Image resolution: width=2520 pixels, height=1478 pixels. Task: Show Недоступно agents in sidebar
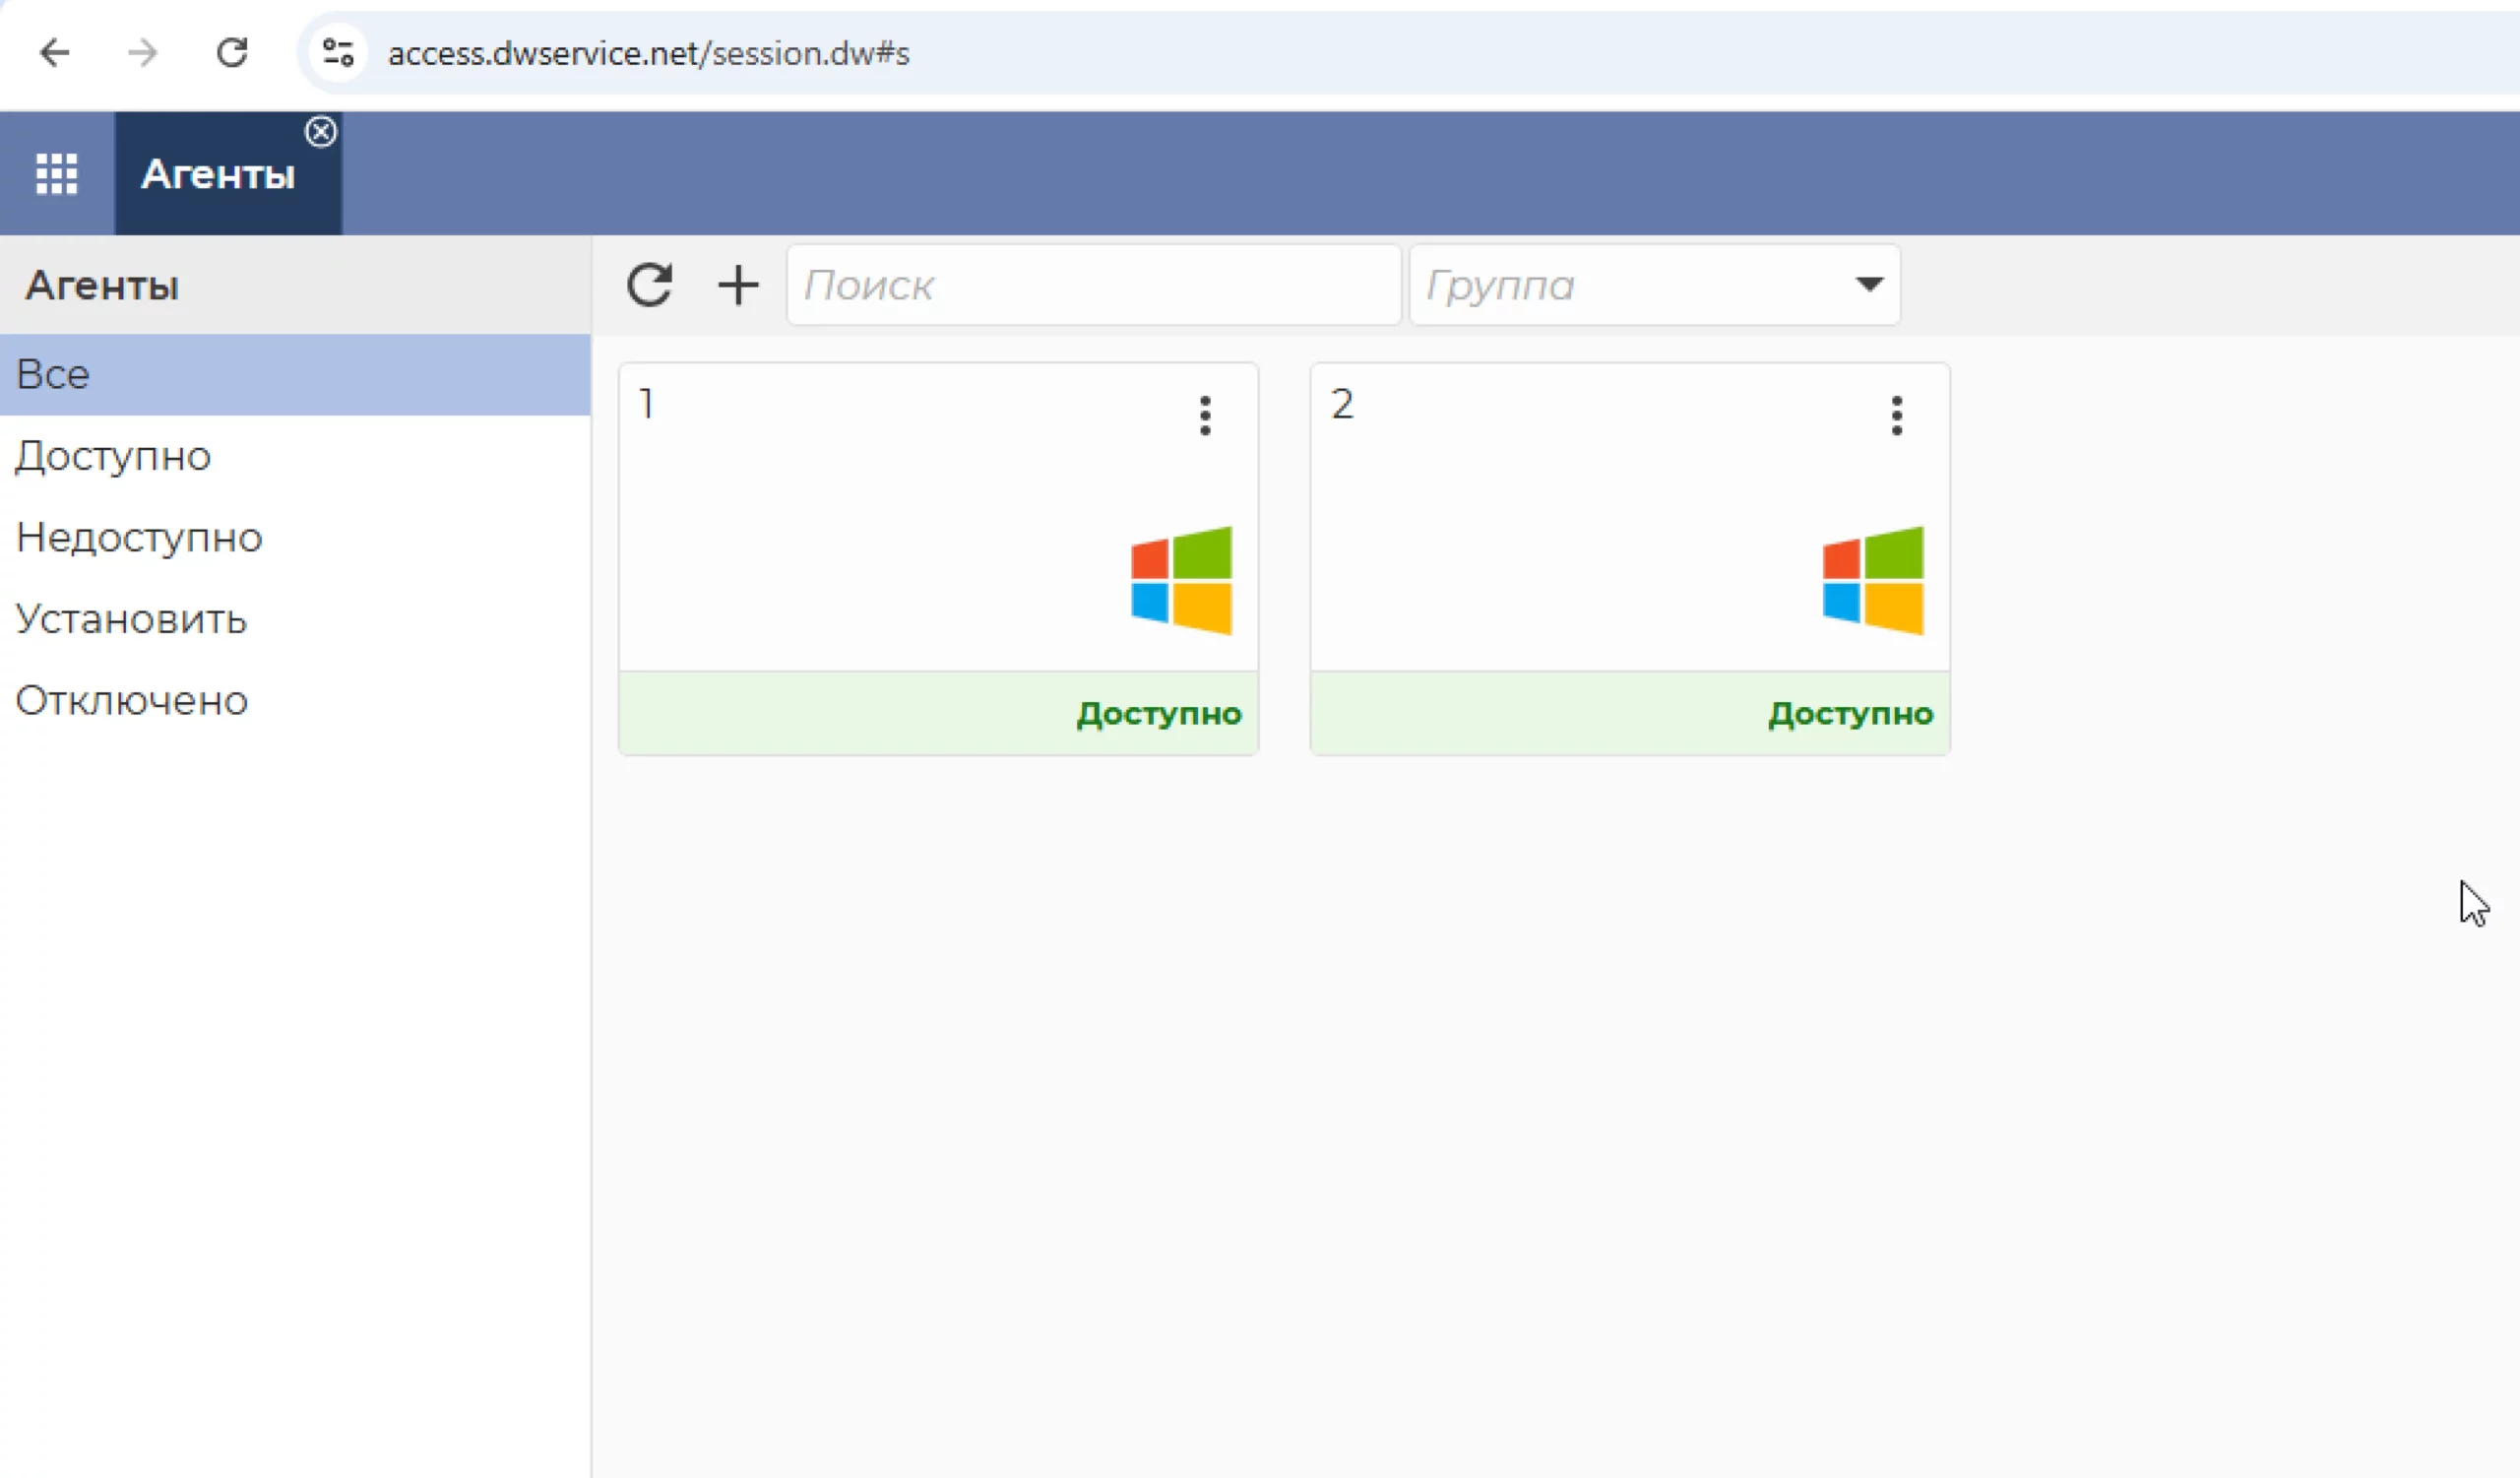139,538
